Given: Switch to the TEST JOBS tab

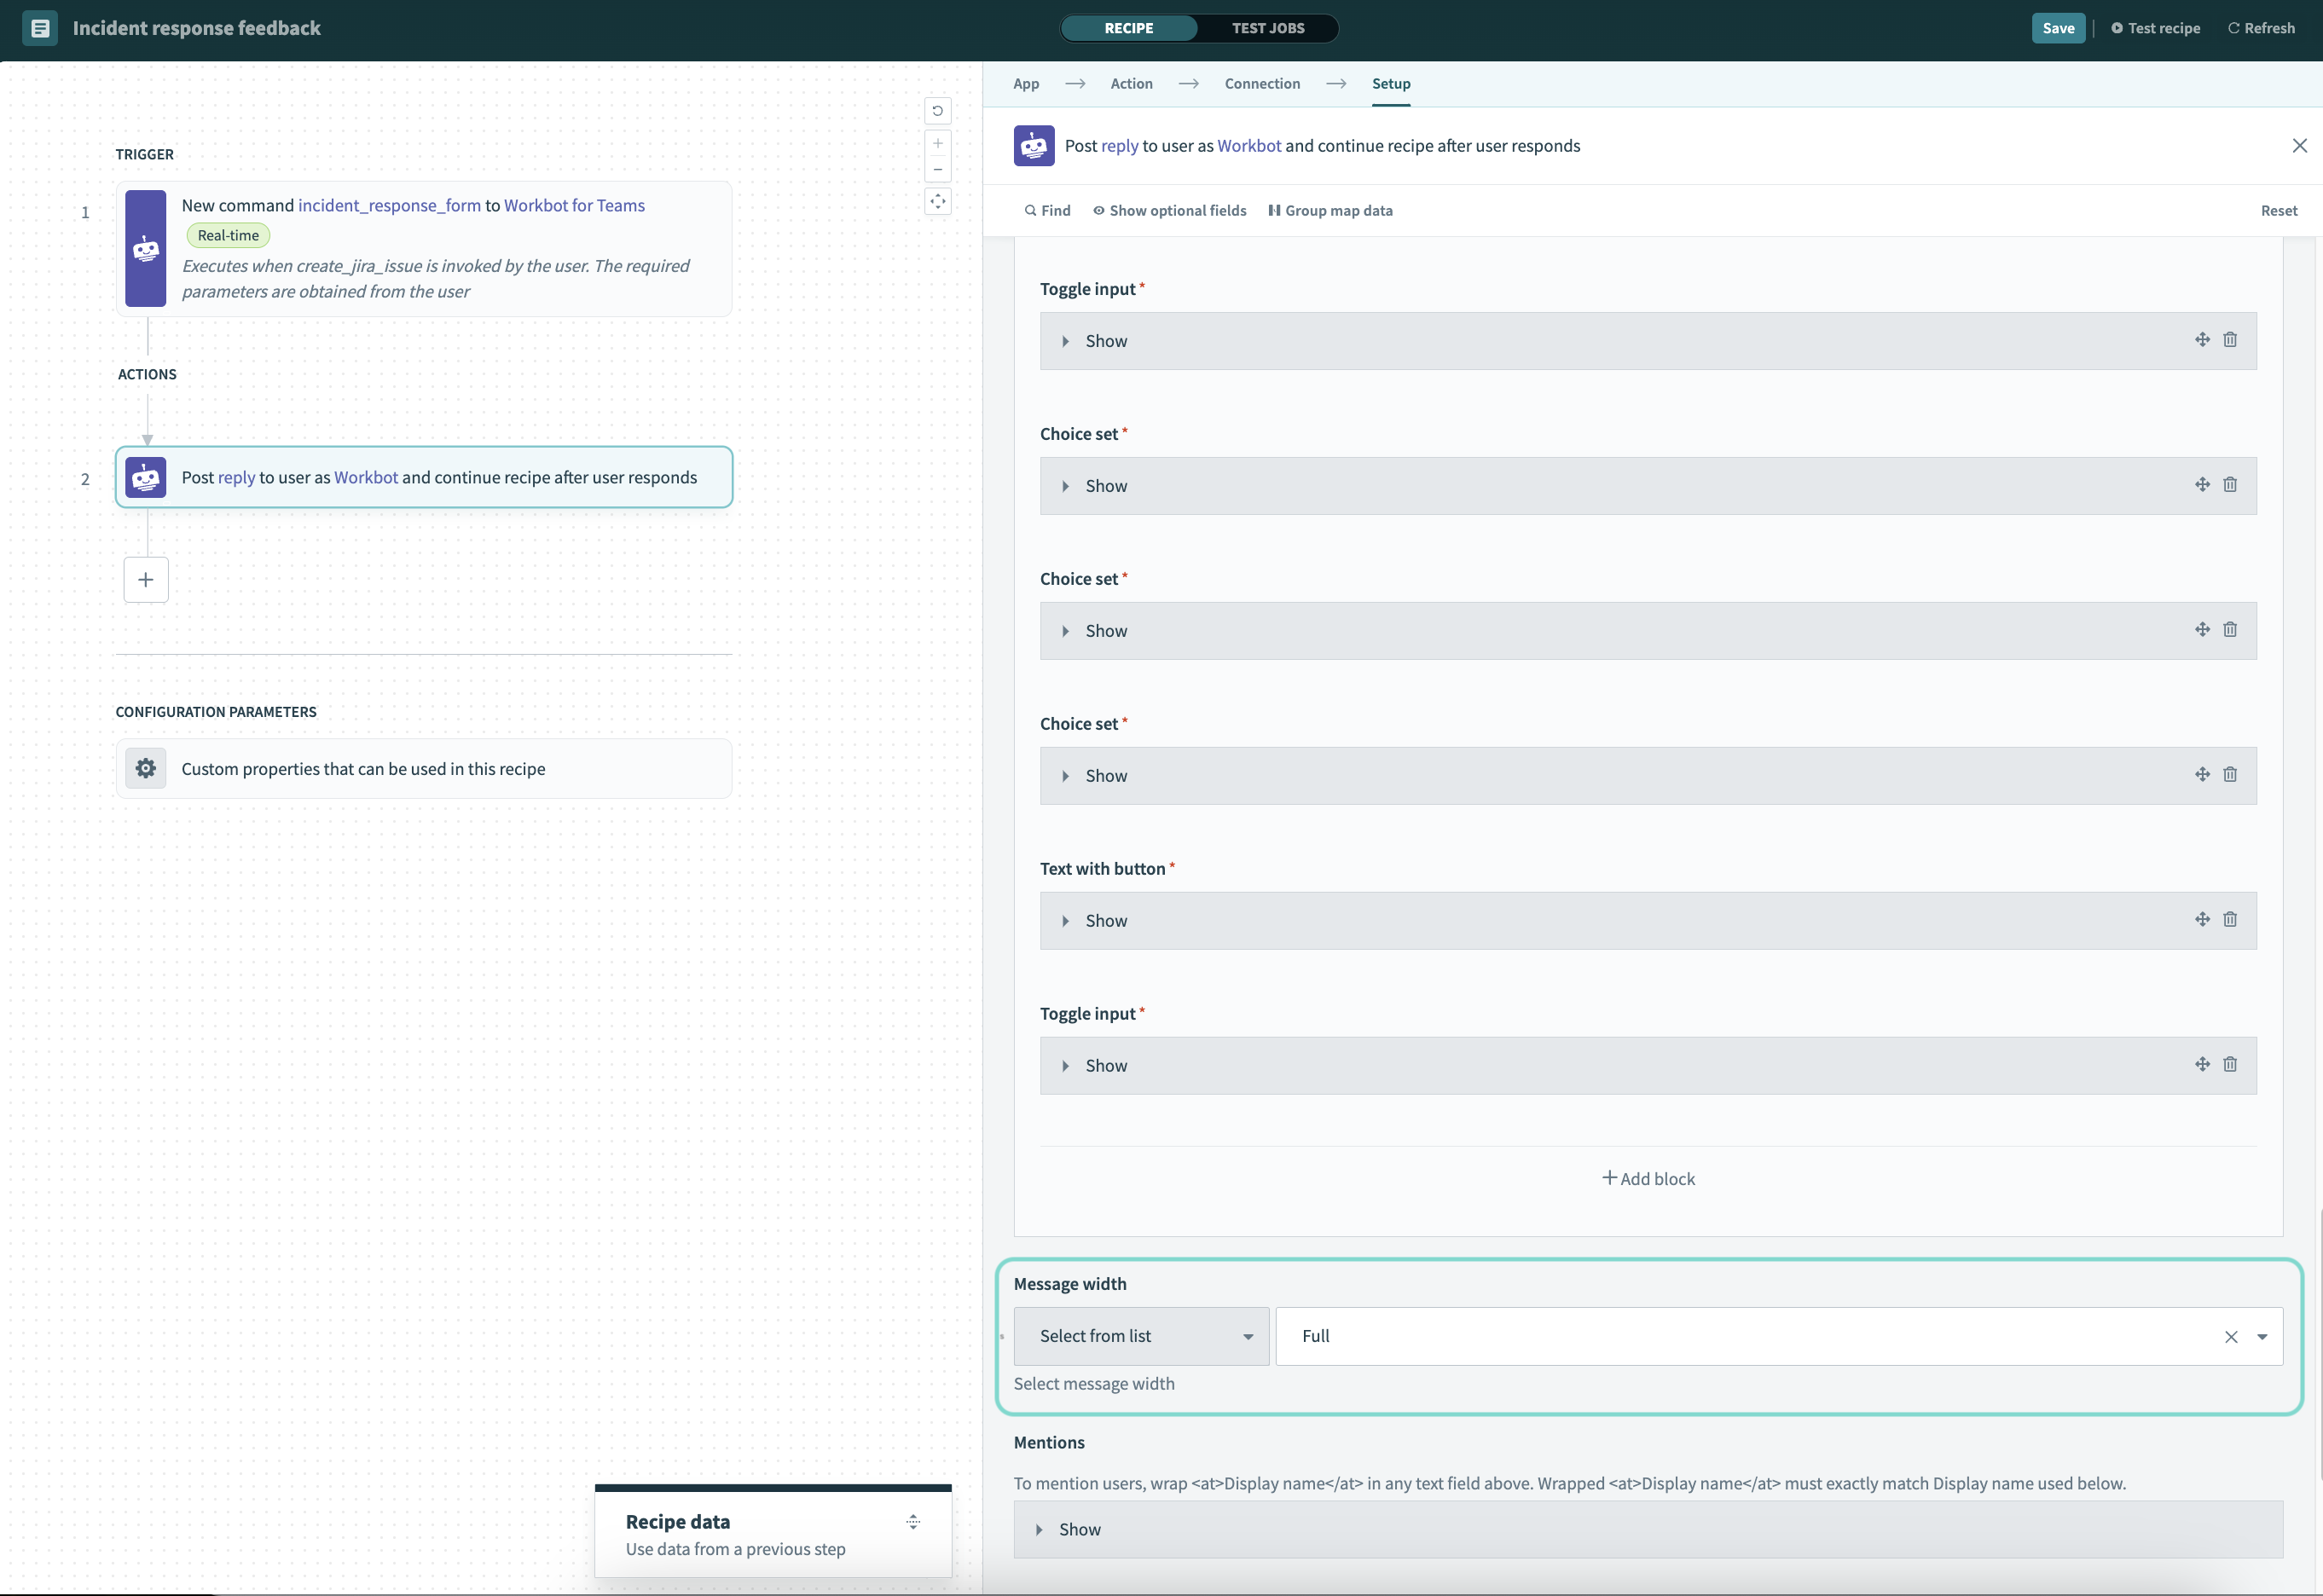Looking at the screenshot, I should (1268, 28).
